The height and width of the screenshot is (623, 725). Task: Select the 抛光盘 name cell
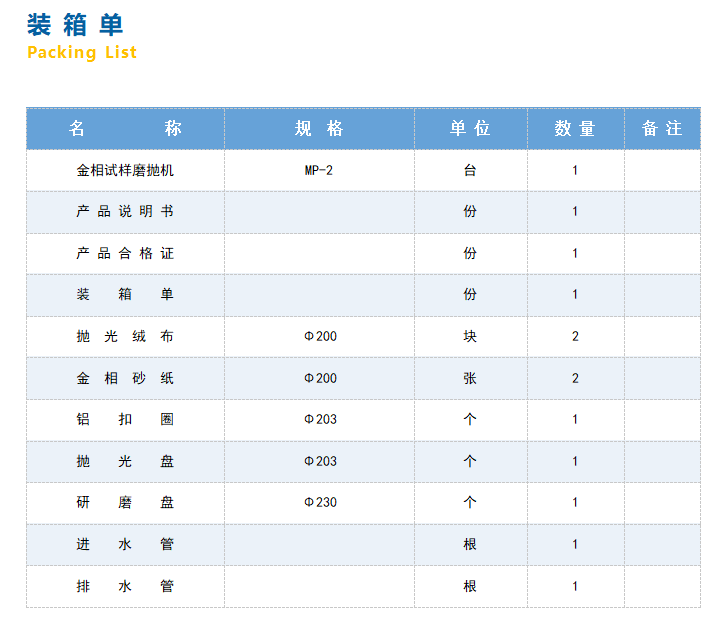(x=125, y=461)
